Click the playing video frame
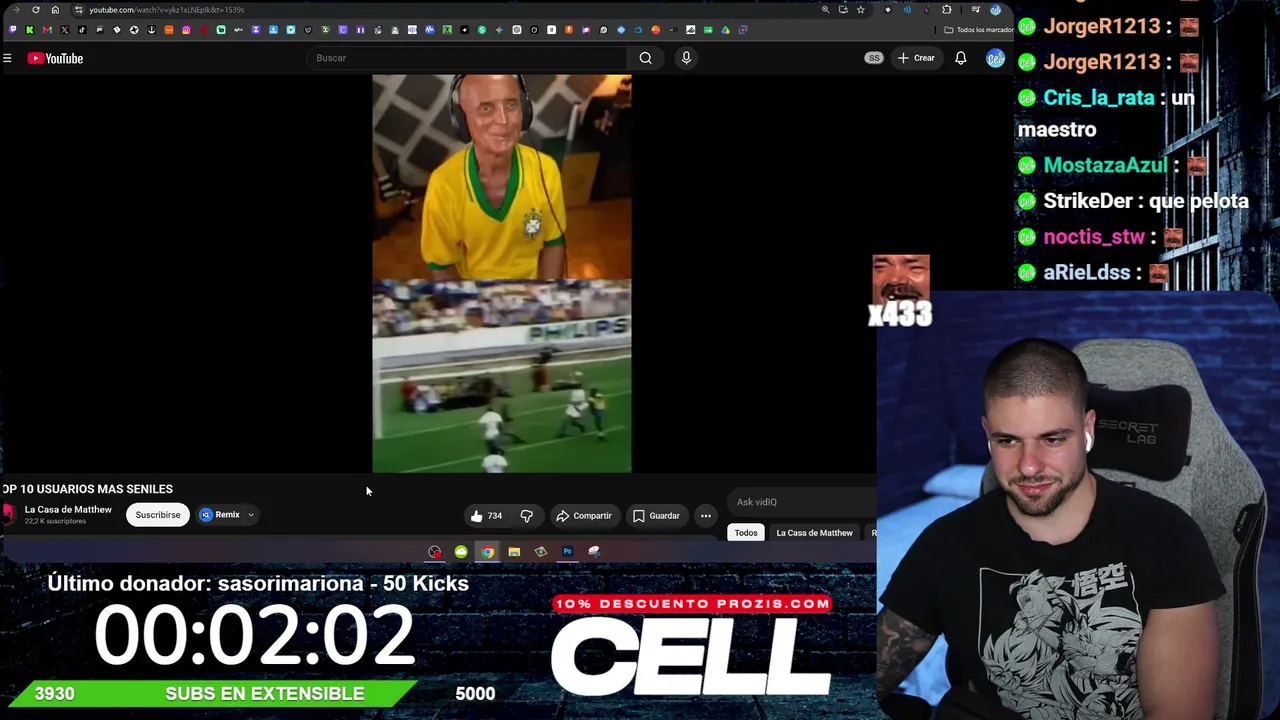Viewport: 1280px width, 720px height. 502,273
